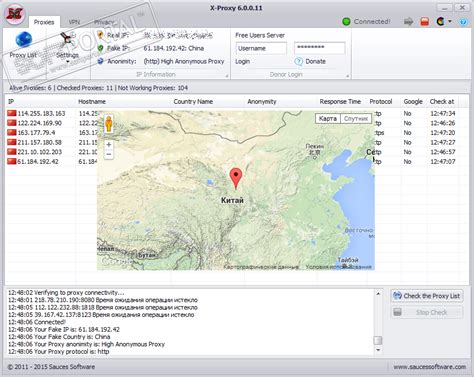Click the Check the Proxy List button
The image size is (474, 377).
pos(427,296)
